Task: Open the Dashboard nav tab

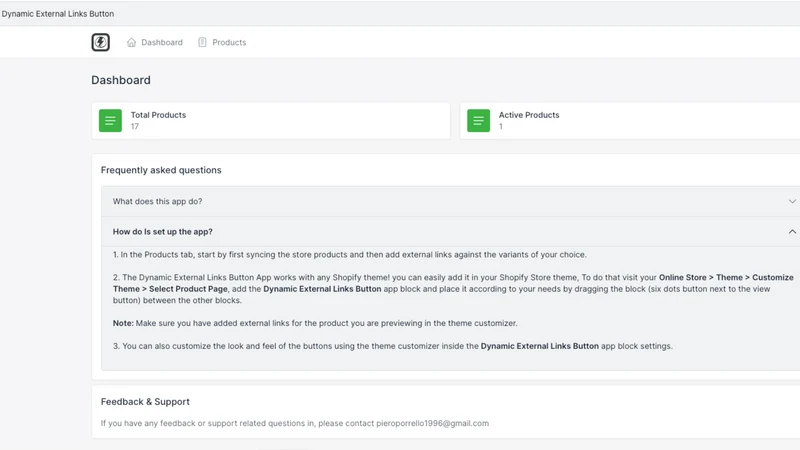Action: click(x=155, y=42)
